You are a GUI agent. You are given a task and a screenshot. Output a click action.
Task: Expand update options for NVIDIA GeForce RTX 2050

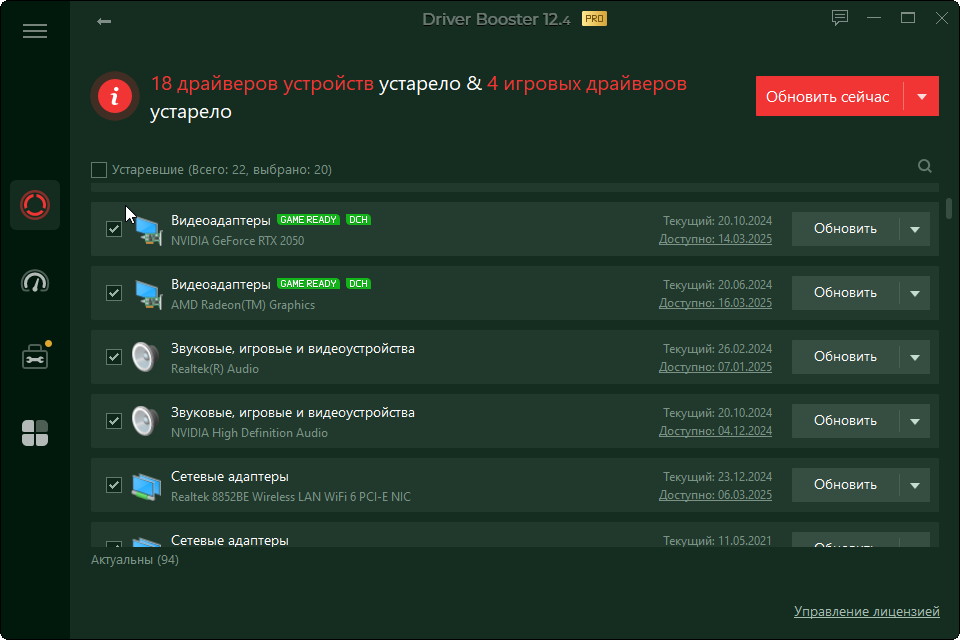click(x=915, y=229)
